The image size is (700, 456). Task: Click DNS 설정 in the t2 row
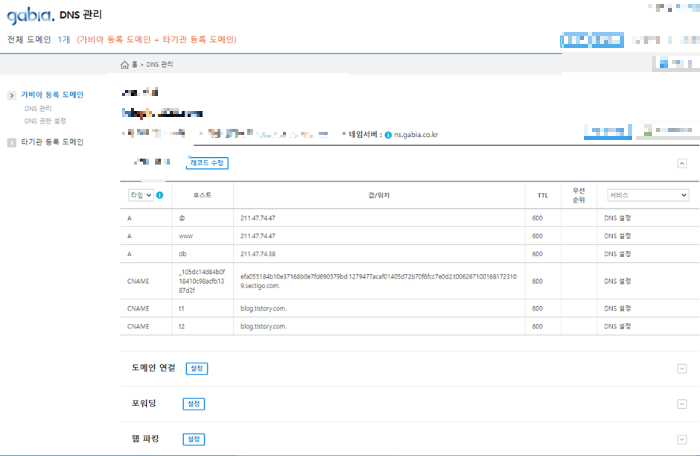click(x=617, y=326)
